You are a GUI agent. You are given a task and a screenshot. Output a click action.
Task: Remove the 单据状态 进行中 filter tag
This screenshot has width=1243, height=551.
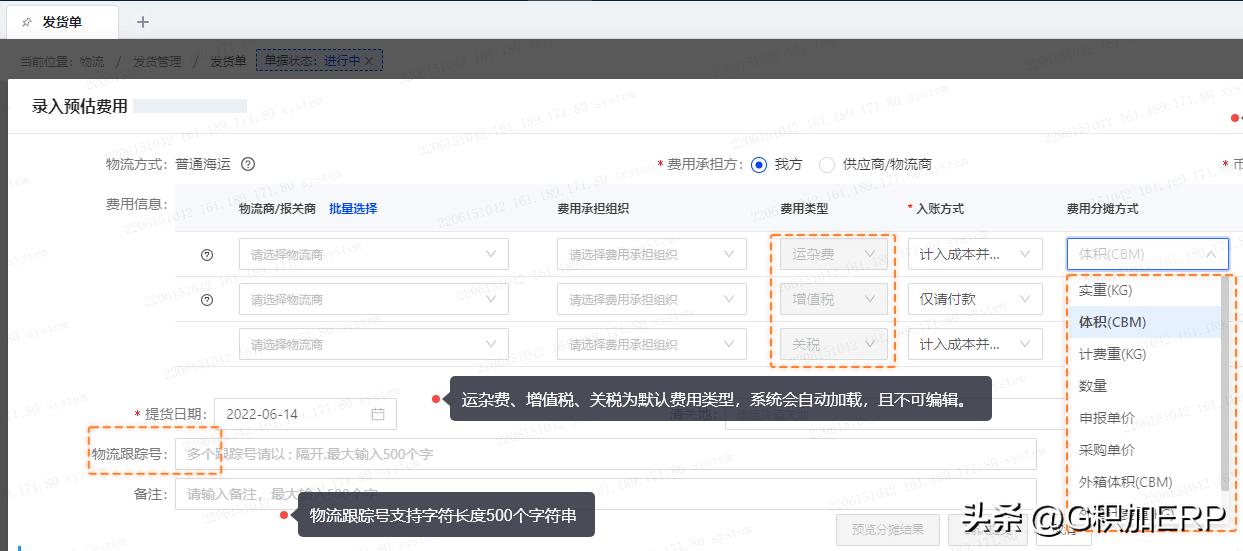coord(368,61)
